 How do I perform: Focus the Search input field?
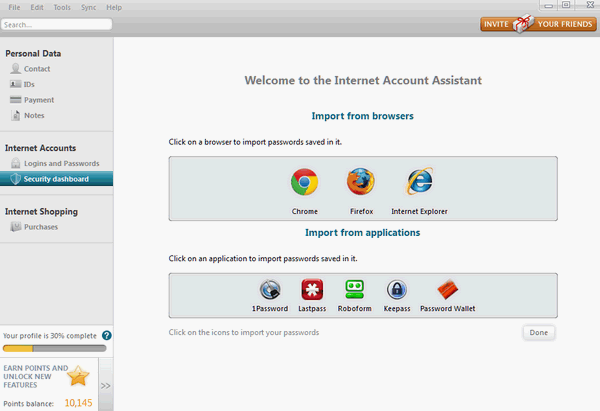coord(56,24)
